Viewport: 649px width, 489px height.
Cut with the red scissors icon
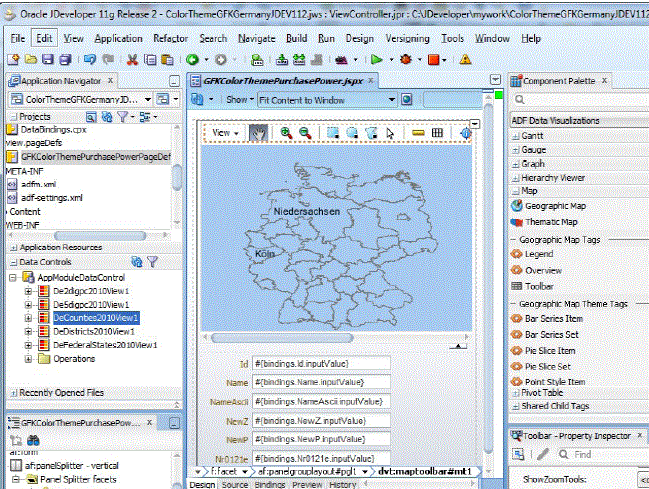[x=132, y=60]
